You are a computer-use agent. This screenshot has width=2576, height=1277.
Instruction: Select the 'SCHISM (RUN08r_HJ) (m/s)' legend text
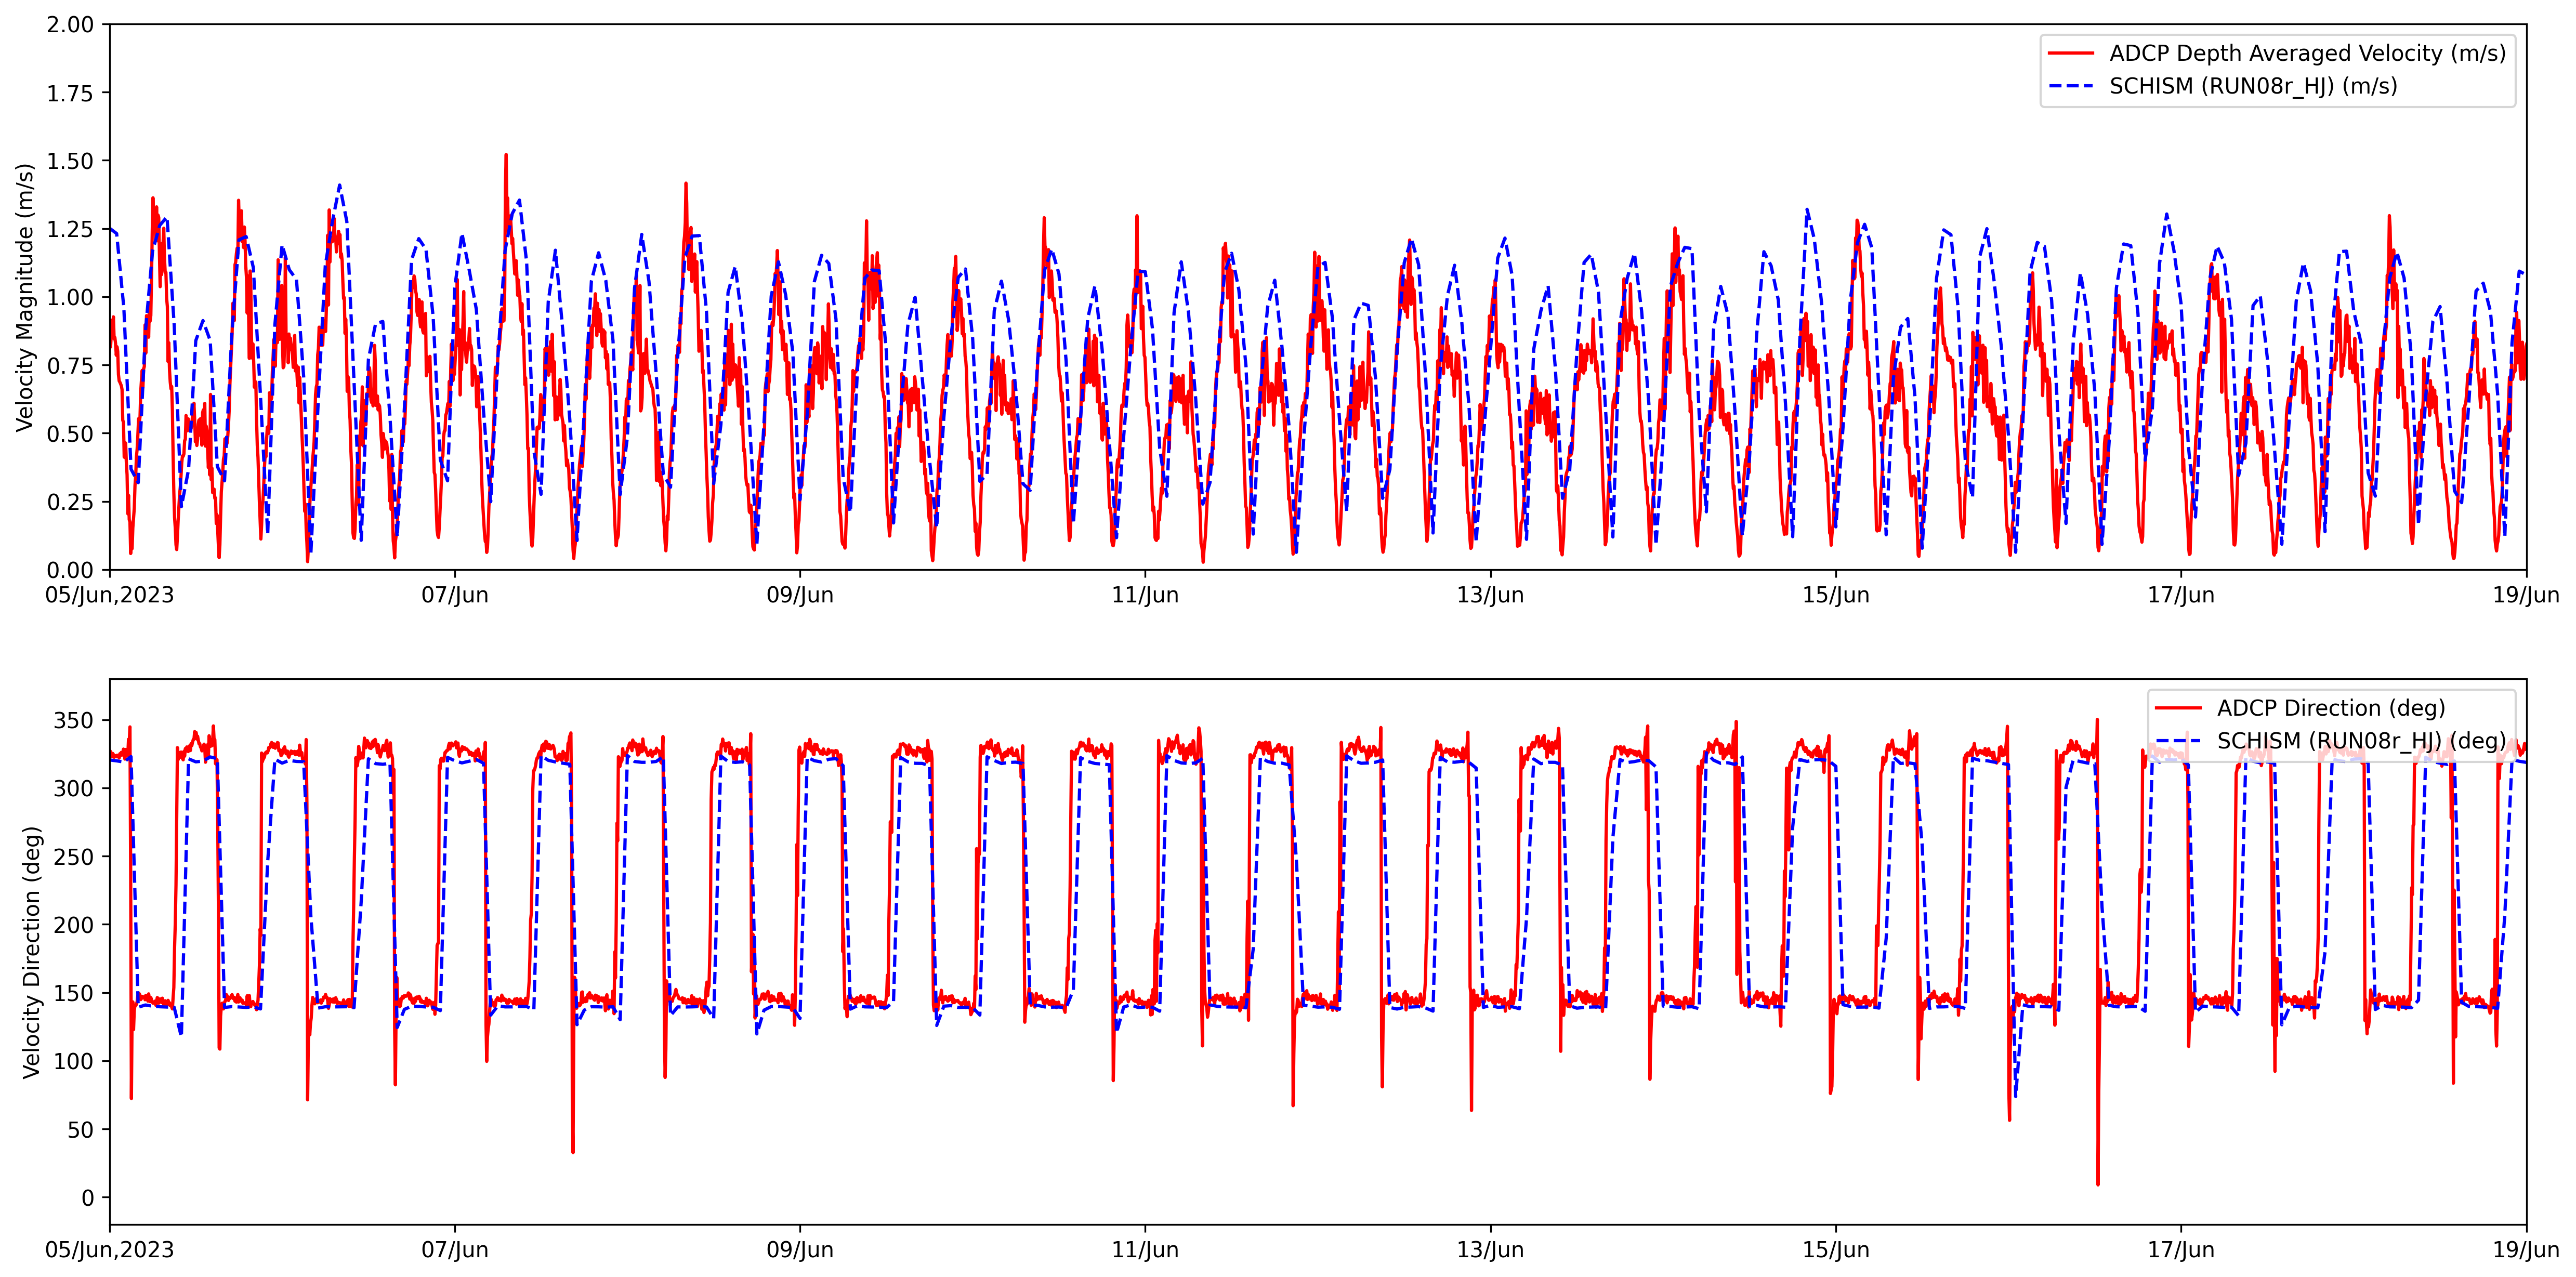coord(2253,86)
